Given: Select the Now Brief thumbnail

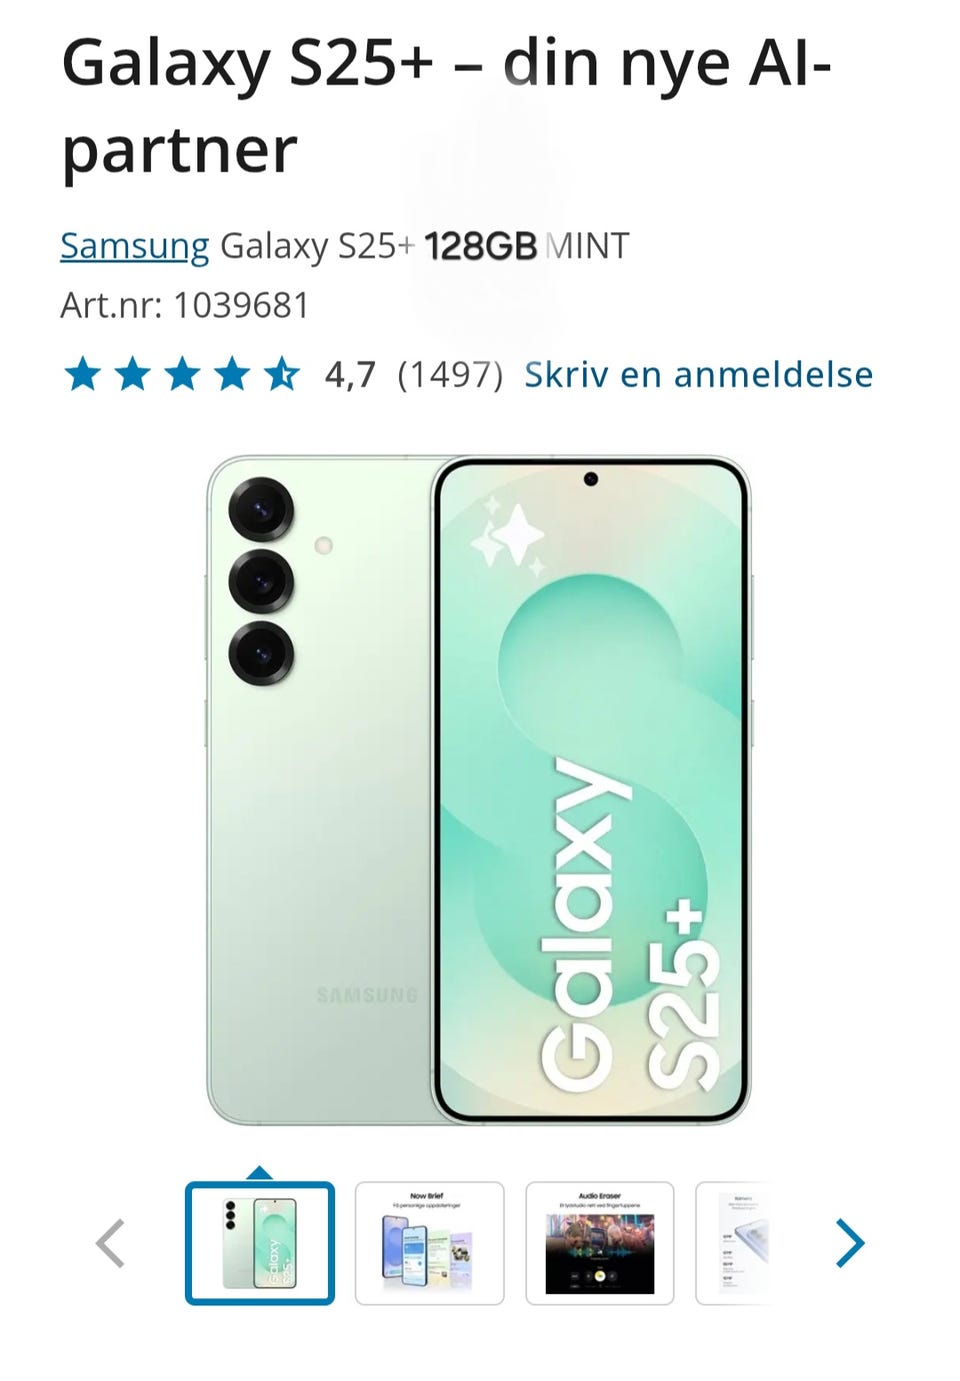Looking at the screenshot, I should tap(430, 1243).
